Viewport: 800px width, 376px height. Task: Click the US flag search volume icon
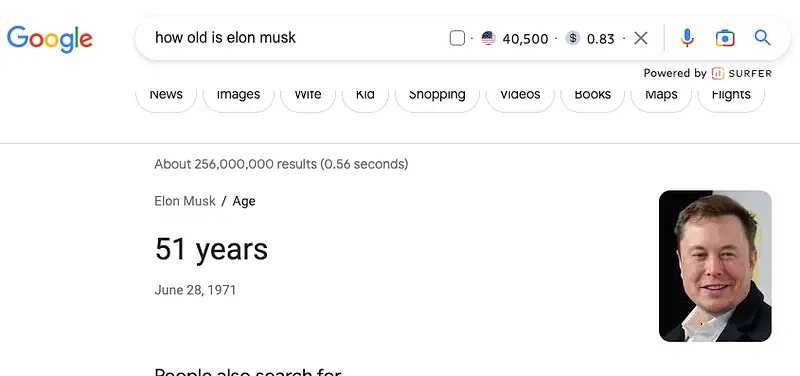pyautogui.click(x=488, y=38)
